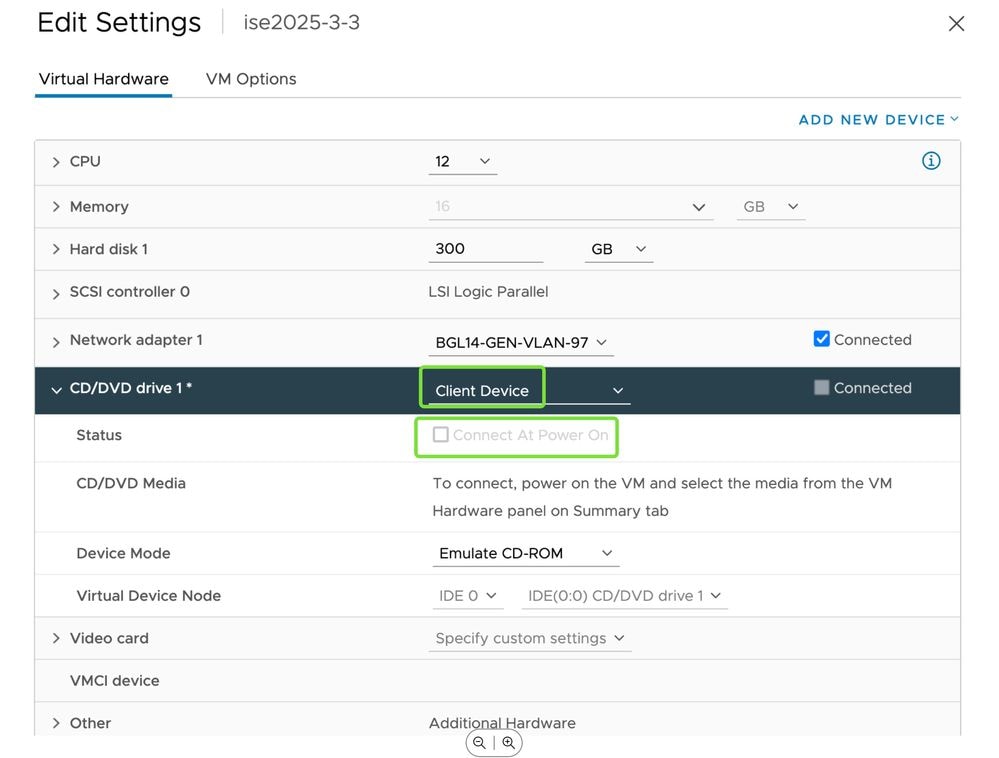Image resolution: width=999 pixels, height=758 pixels.
Task: Click Add New Device button
Action: coord(878,120)
